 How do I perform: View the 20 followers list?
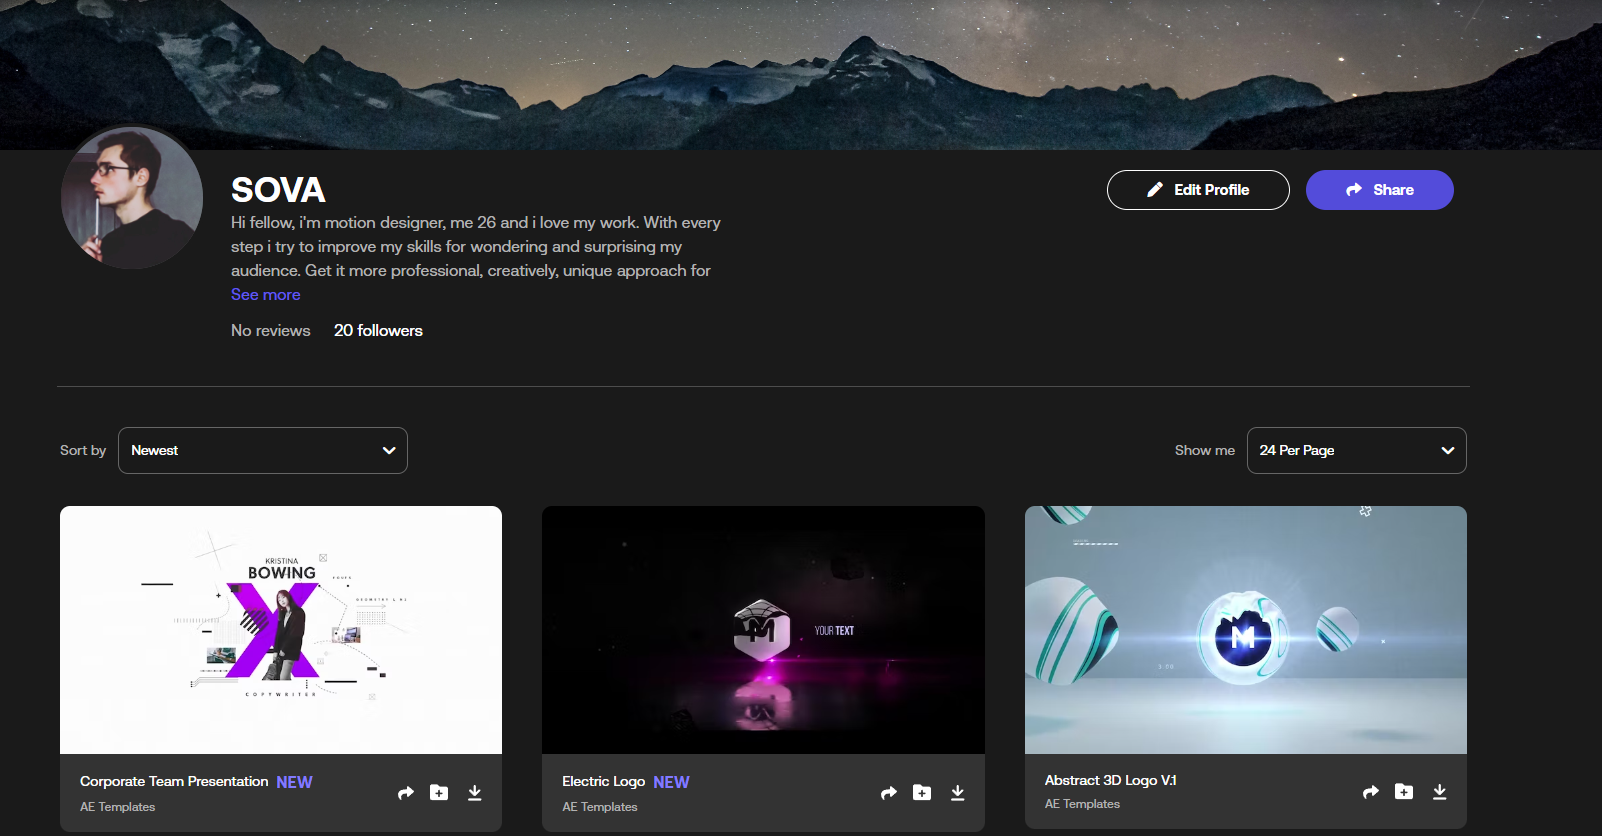tap(378, 331)
